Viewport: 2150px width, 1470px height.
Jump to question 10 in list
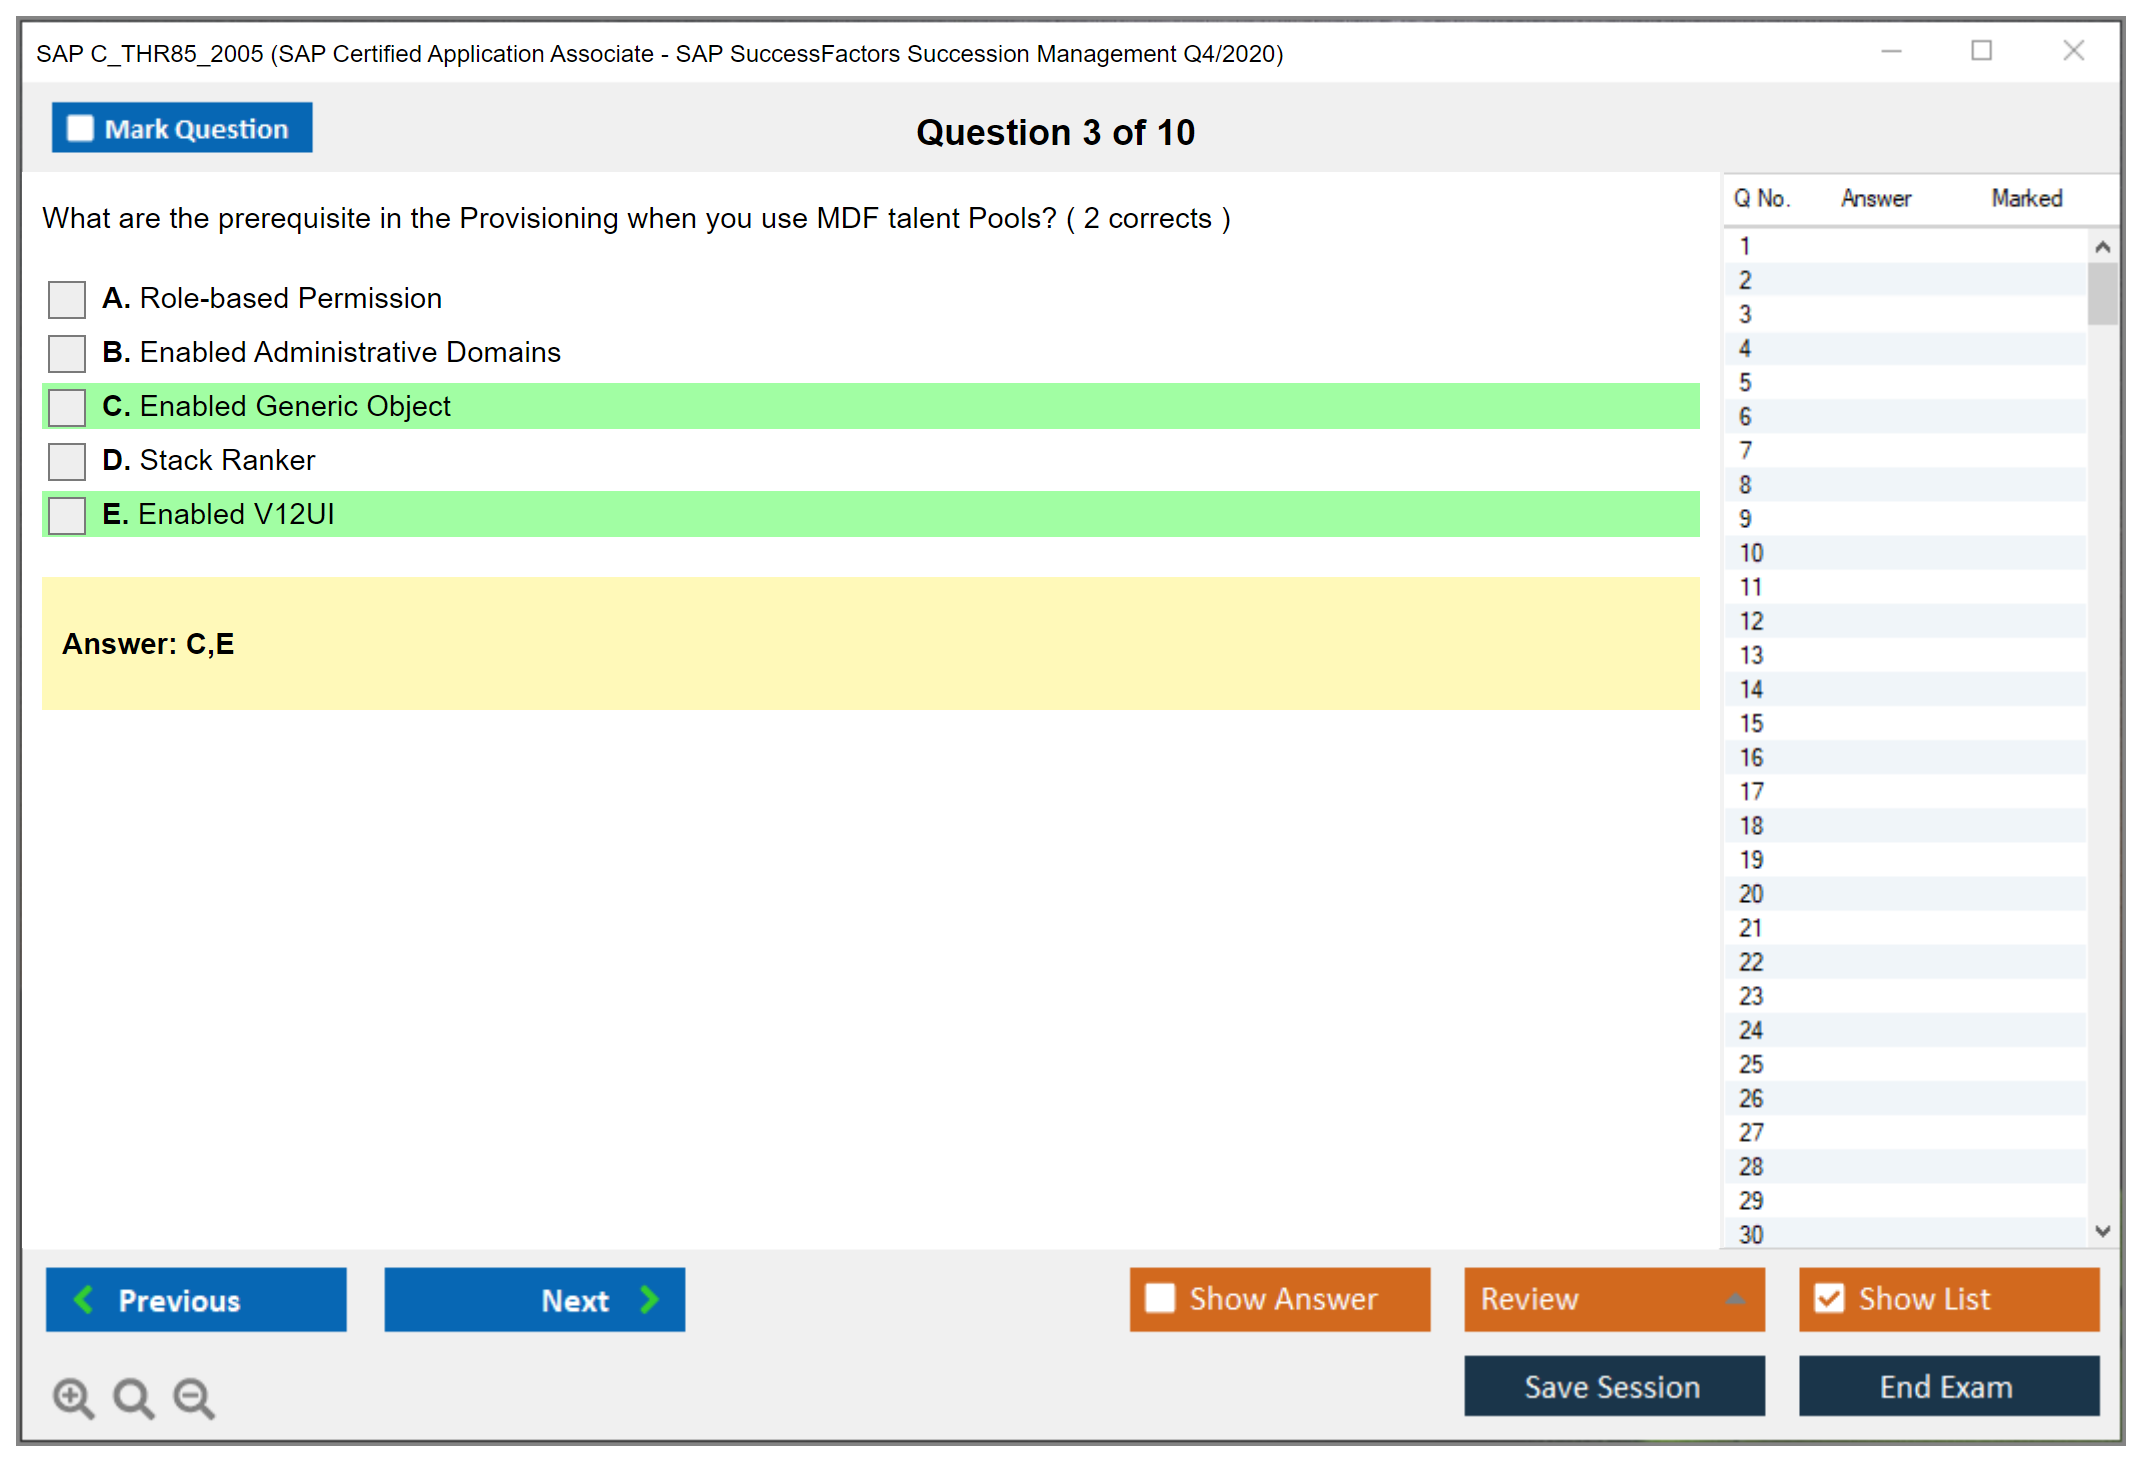coord(1751,553)
